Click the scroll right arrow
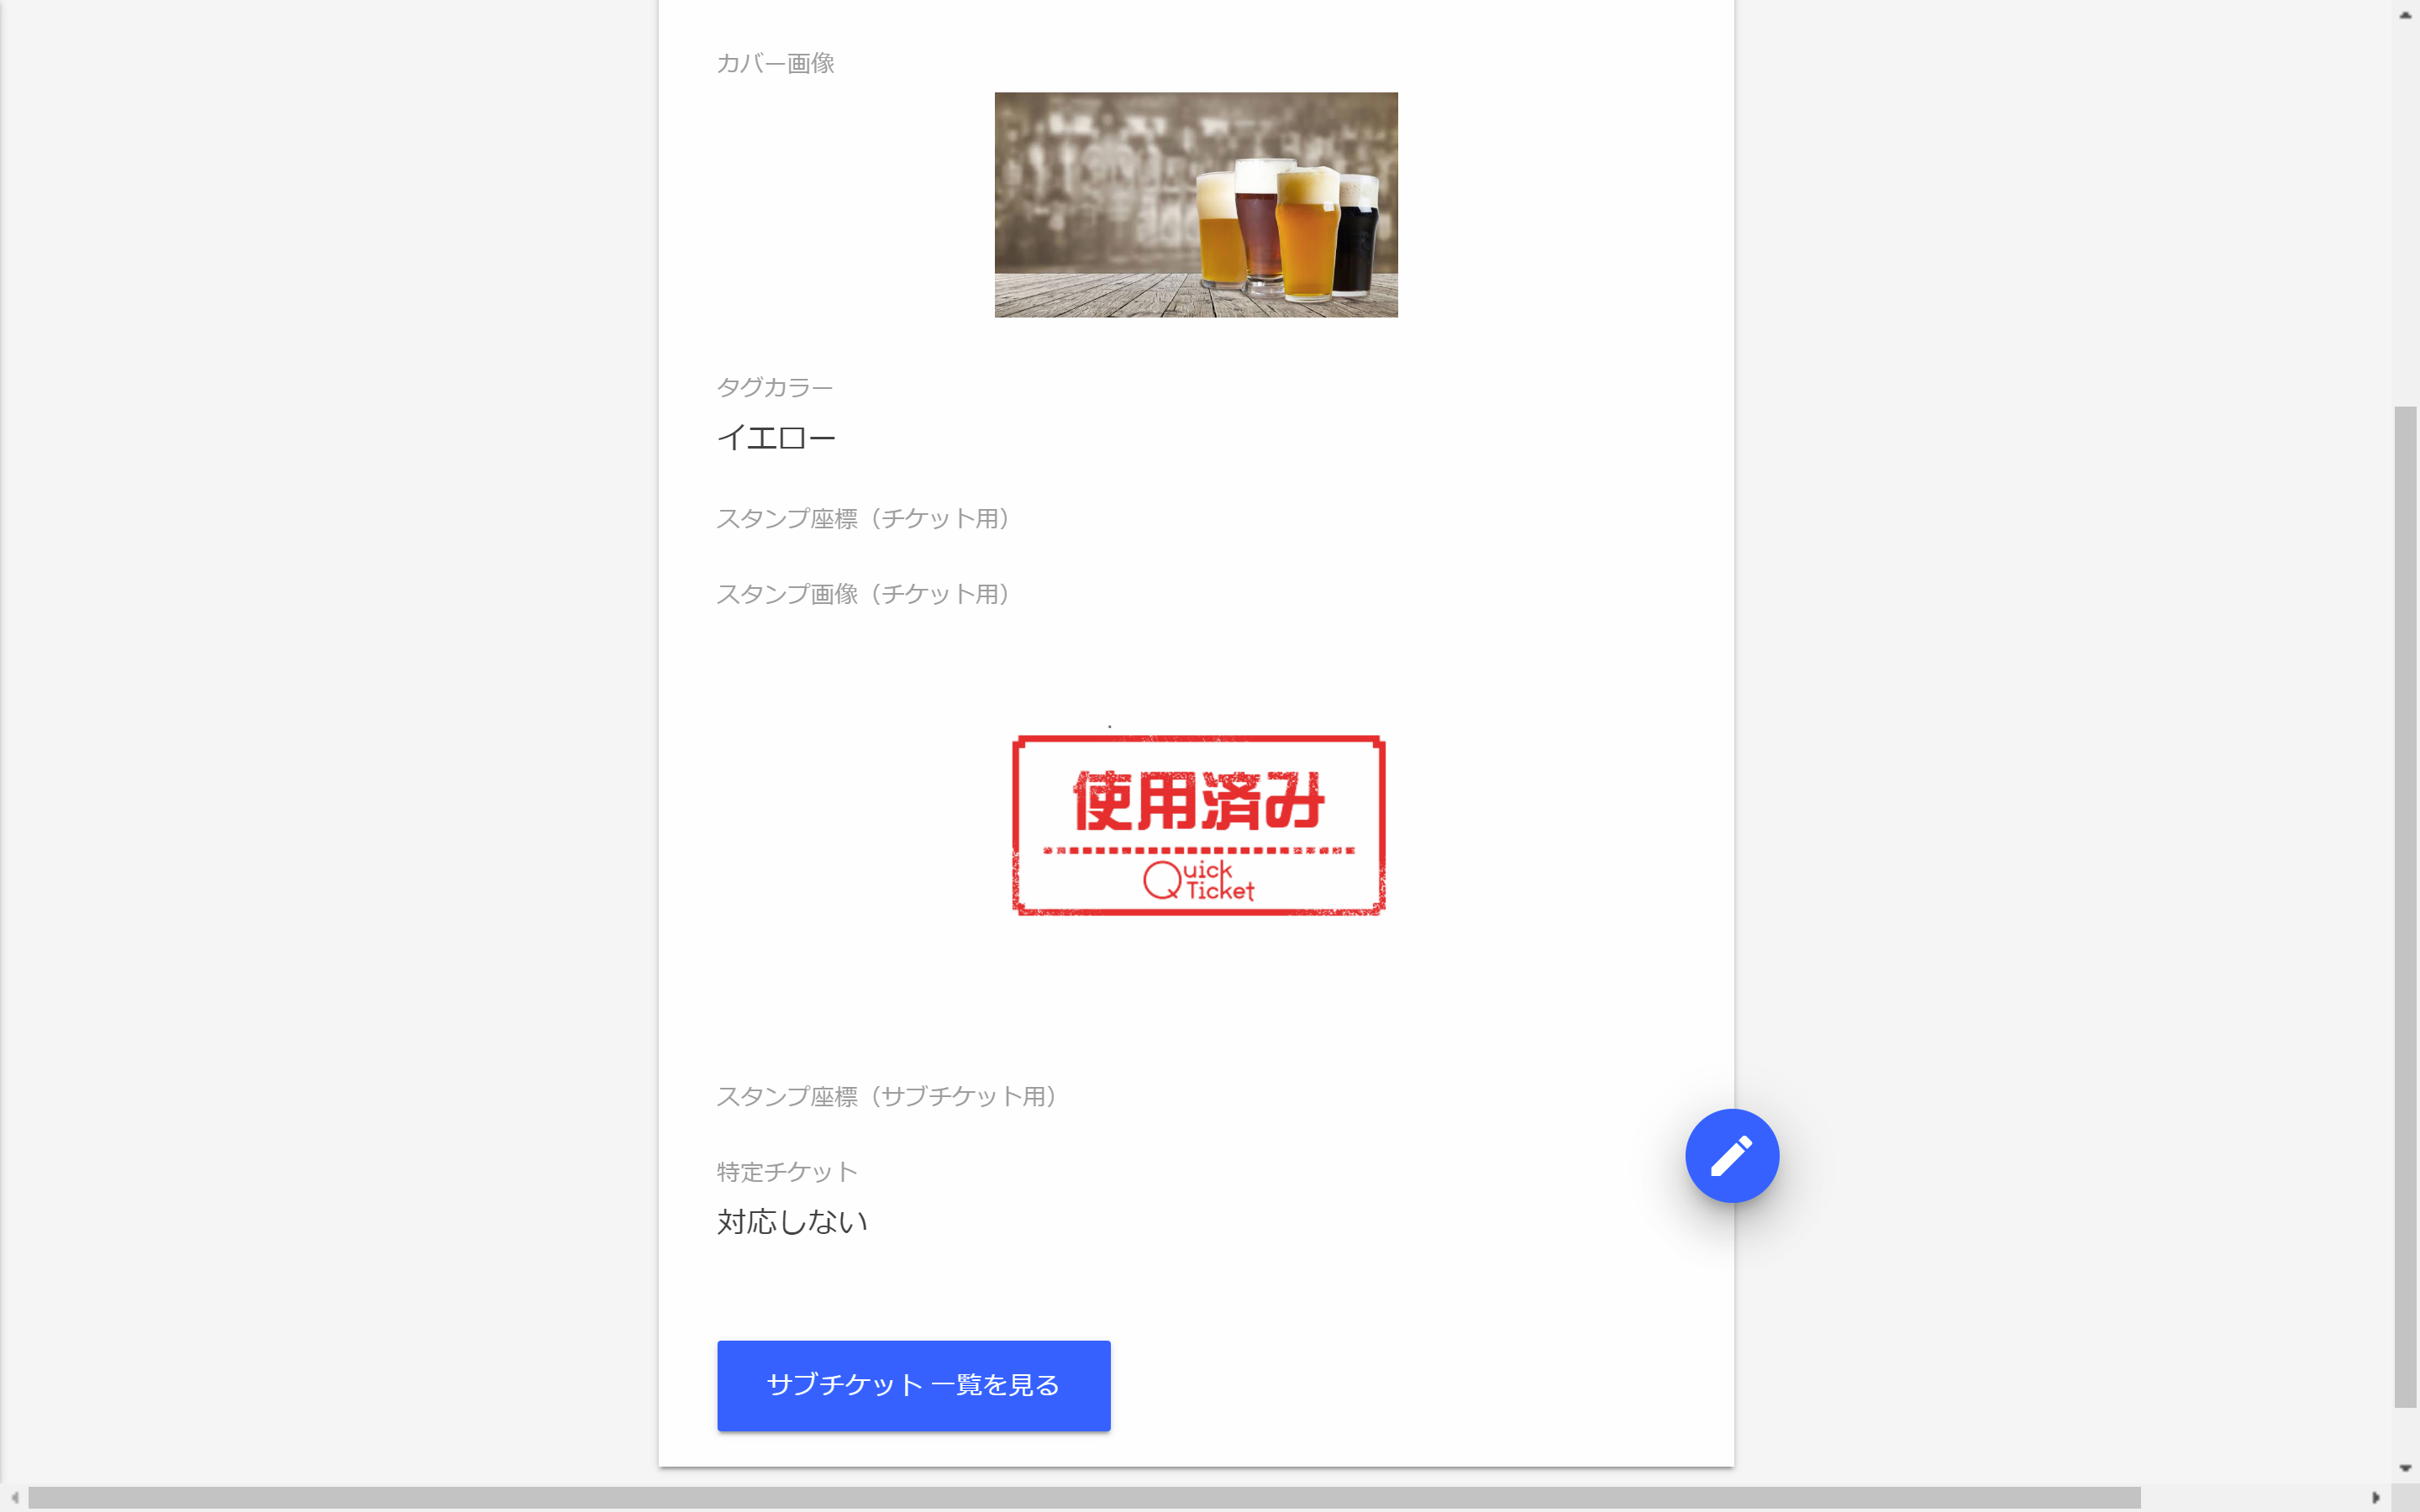The width and height of the screenshot is (2420, 1512). point(2376,1497)
